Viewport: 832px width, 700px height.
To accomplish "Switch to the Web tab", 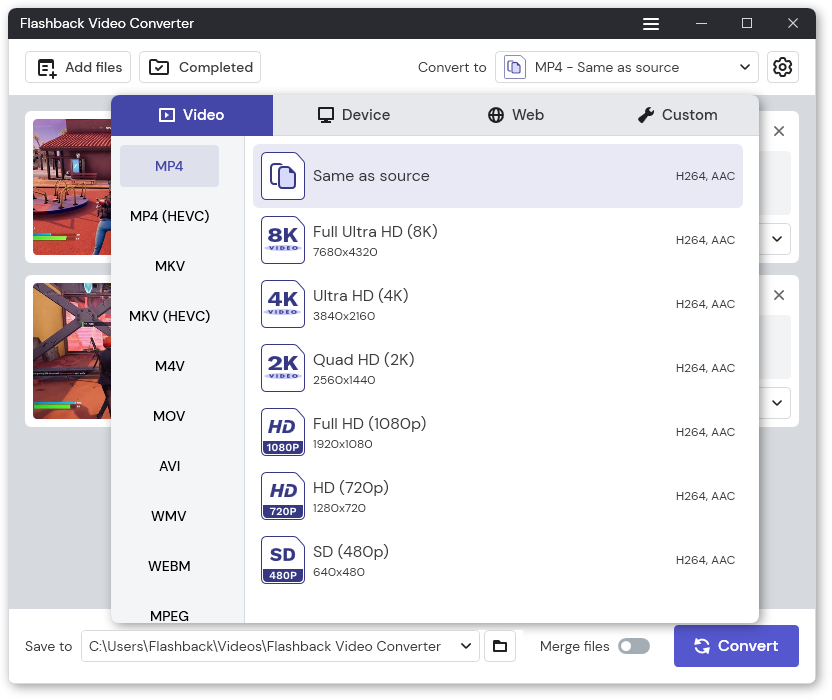I will click(516, 115).
